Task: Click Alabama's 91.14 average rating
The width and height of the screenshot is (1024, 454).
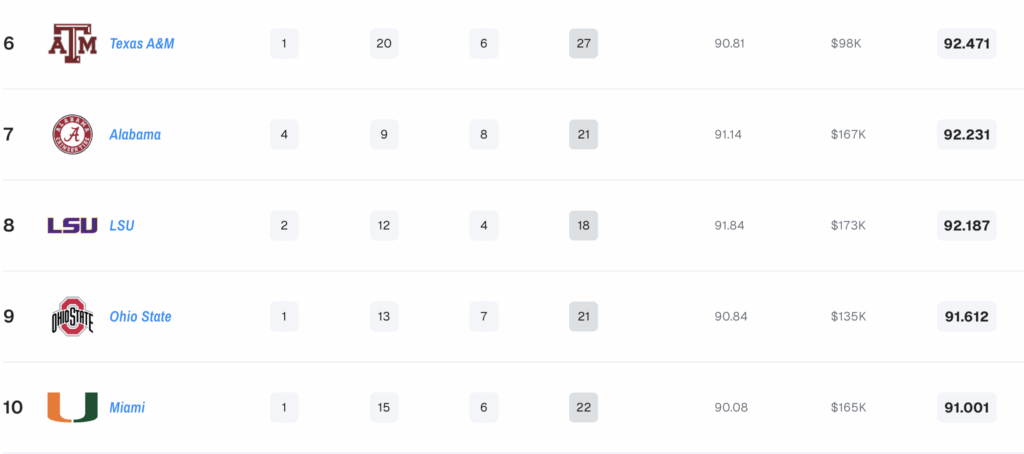Action: tap(728, 135)
